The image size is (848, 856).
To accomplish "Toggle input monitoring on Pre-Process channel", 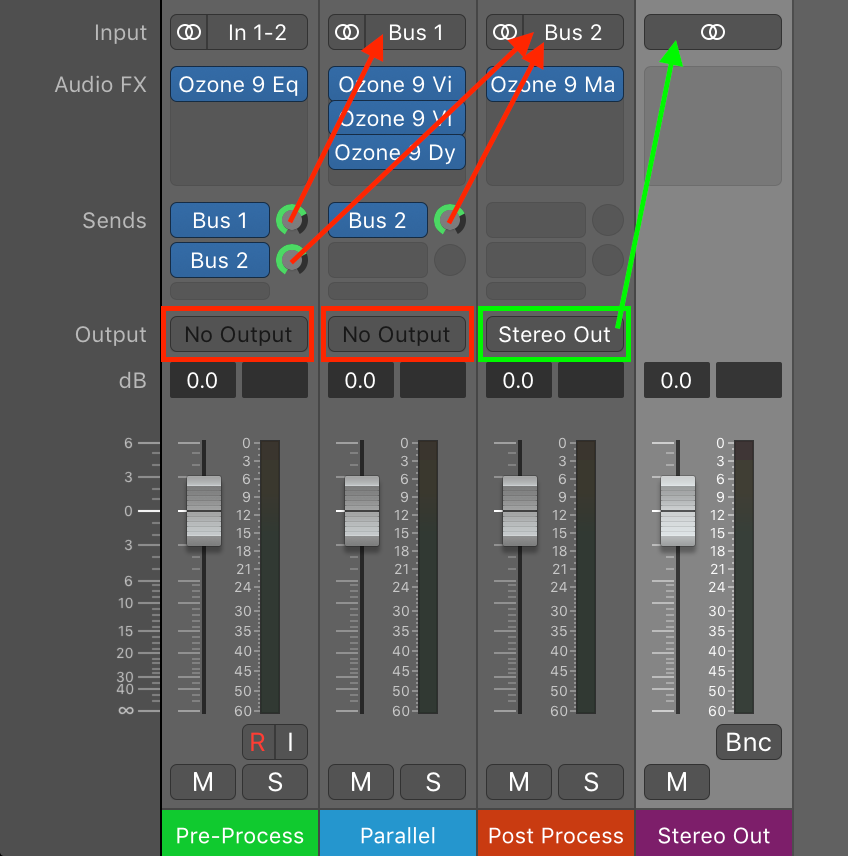I will tap(291, 742).
